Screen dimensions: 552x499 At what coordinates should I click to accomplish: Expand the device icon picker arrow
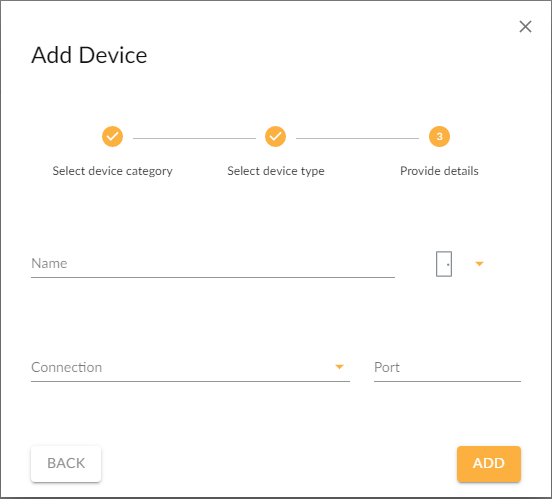tap(479, 264)
